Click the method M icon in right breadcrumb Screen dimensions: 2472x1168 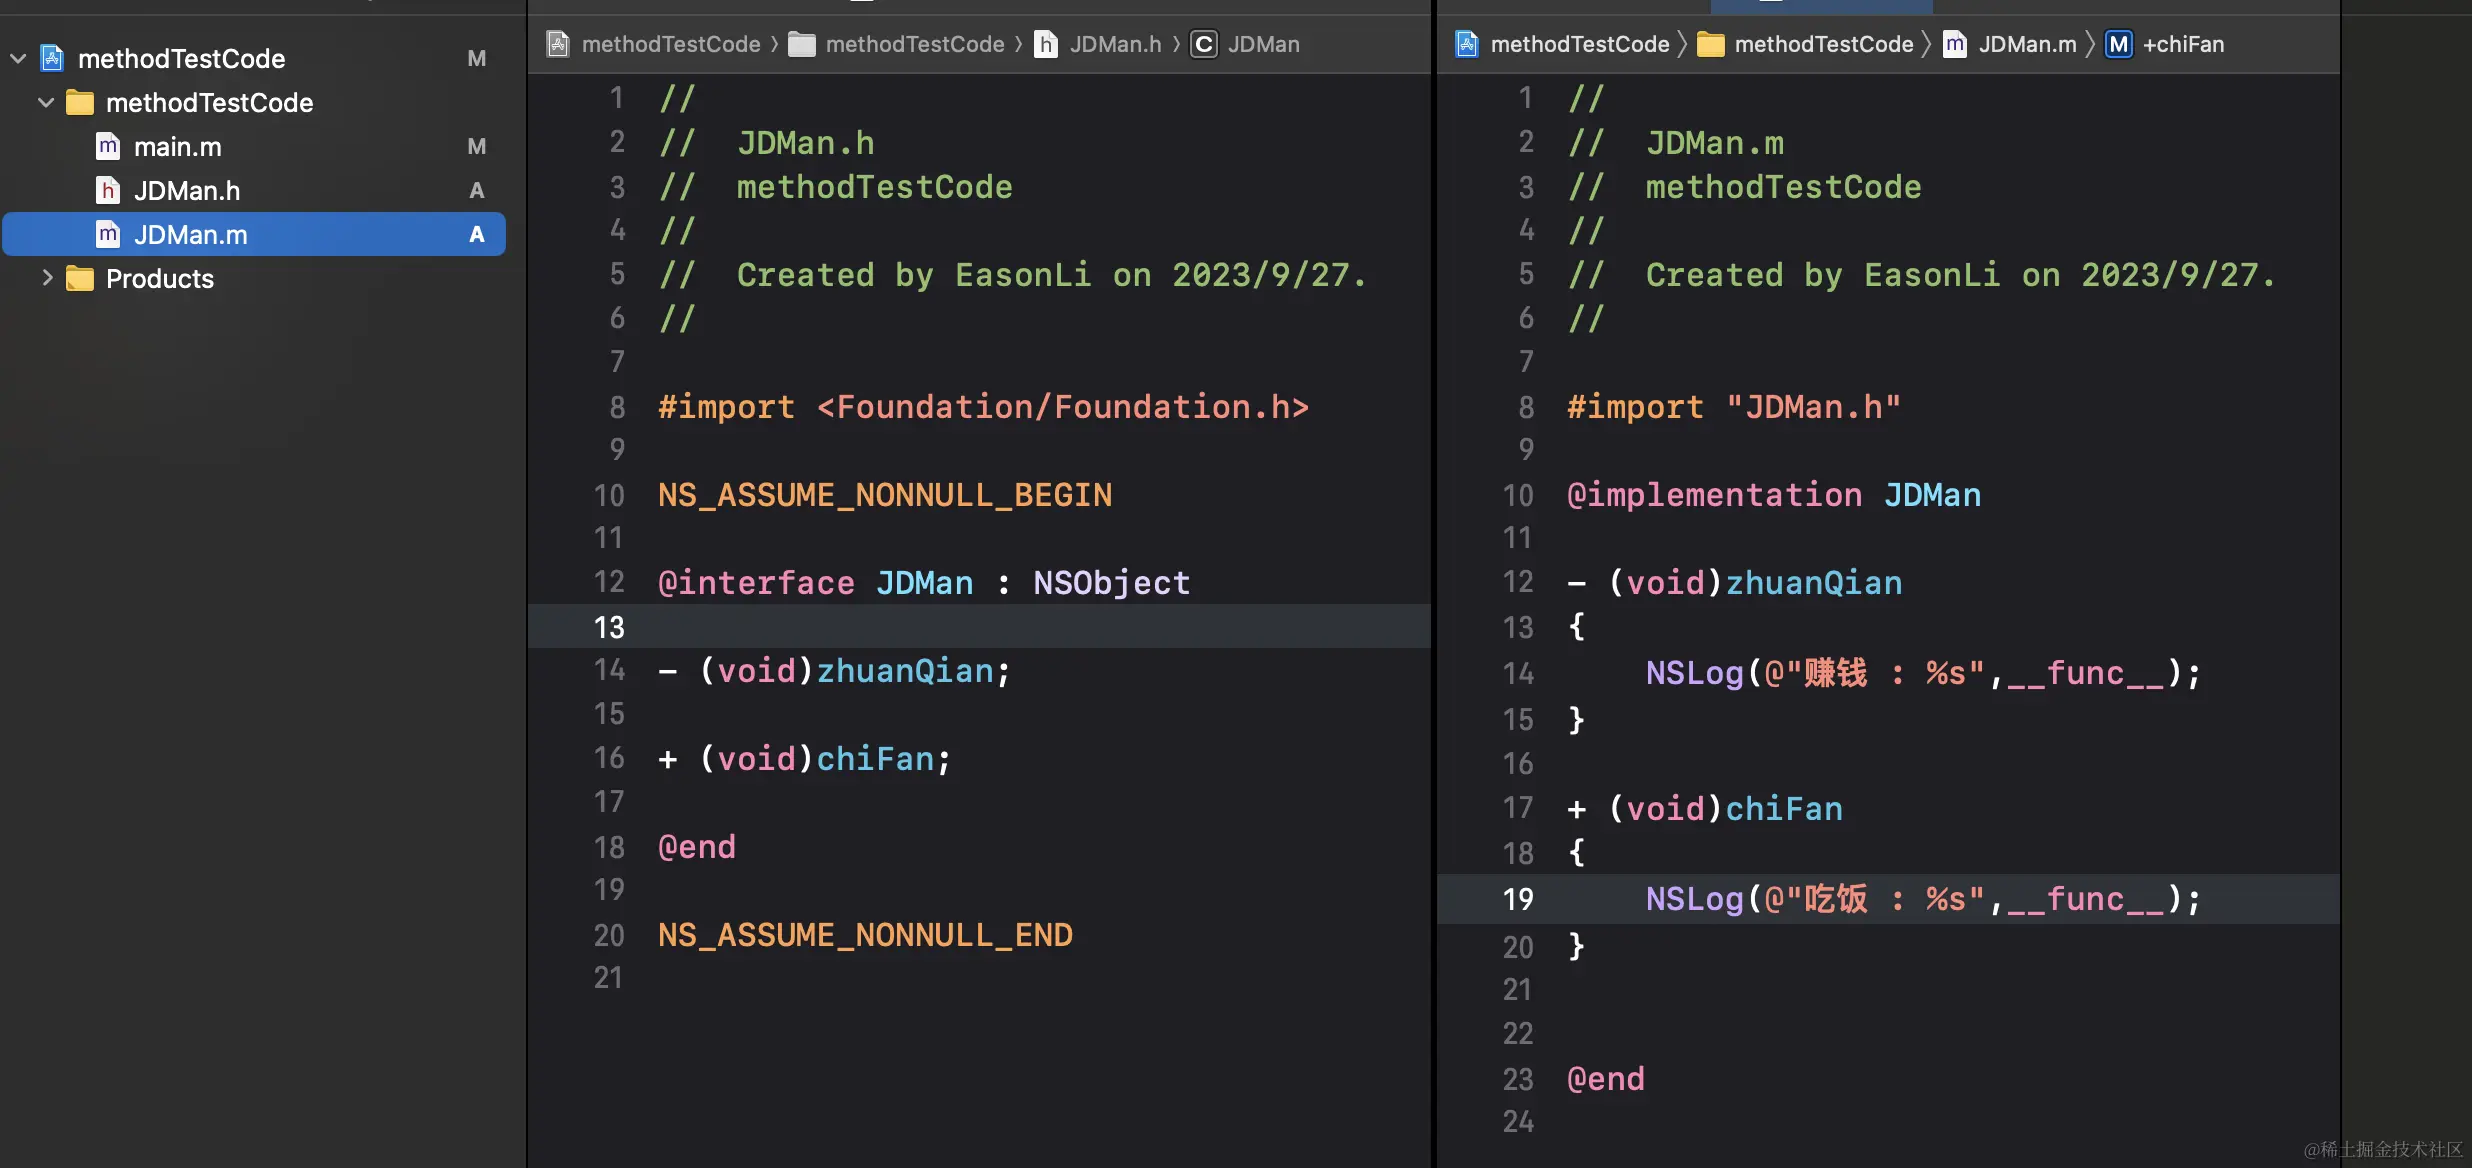pyautogui.click(x=2119, y=44)
